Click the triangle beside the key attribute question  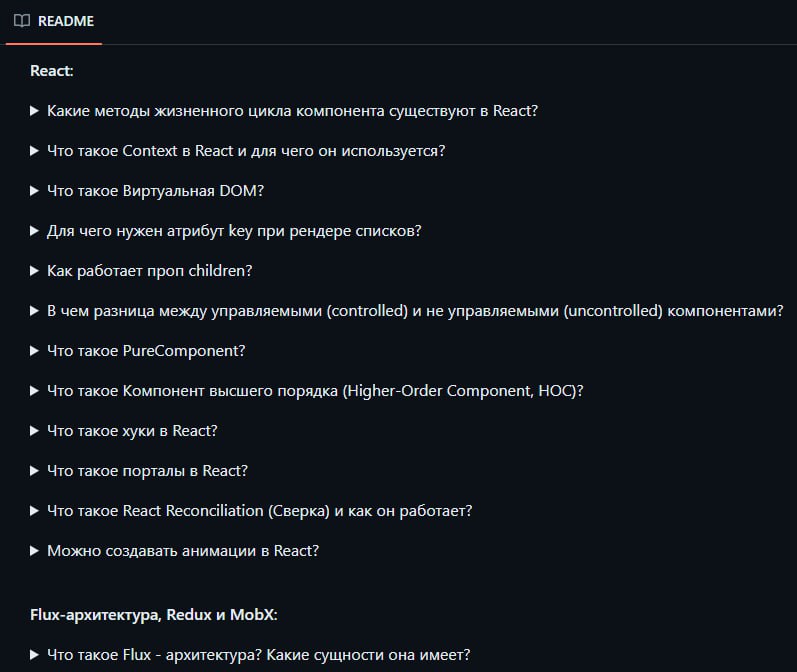pyautogui.click(x=35, y=231)
